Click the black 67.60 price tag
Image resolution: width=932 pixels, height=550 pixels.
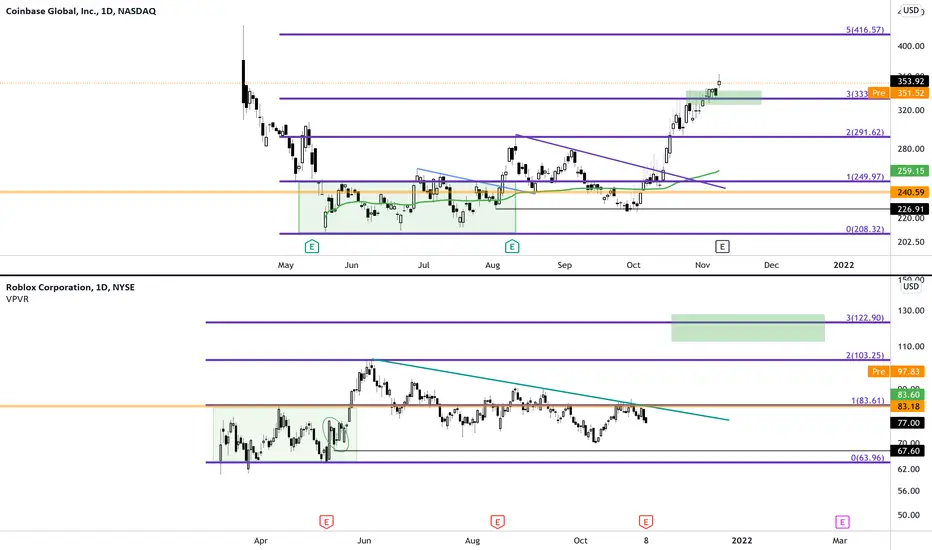click(x=907, y=451)
